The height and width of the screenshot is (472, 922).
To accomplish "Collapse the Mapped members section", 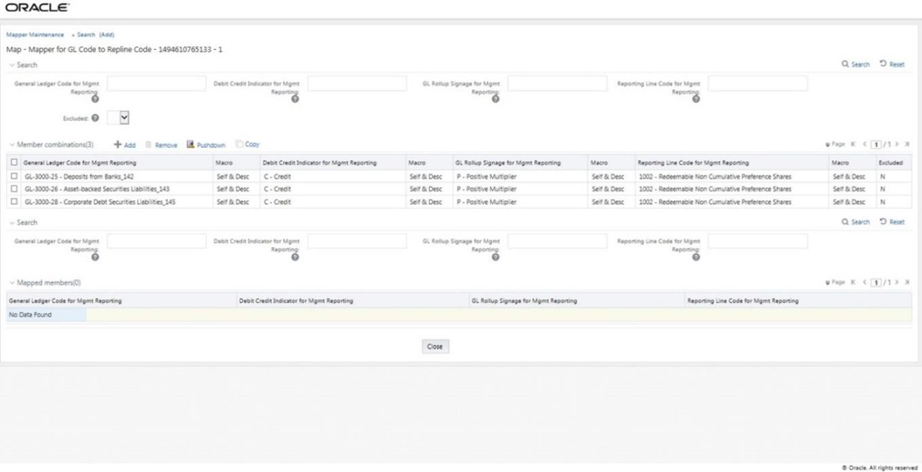I will point(12,283).
